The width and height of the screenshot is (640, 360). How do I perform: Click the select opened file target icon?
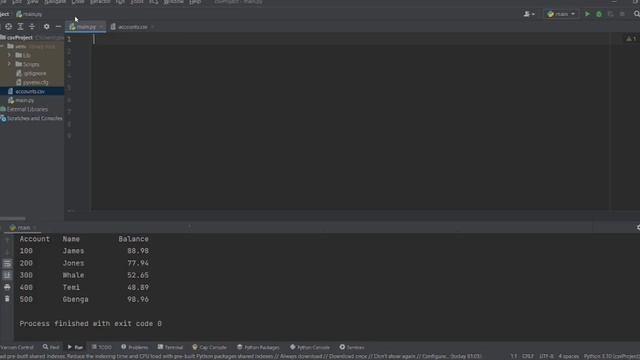click(9, 27)
